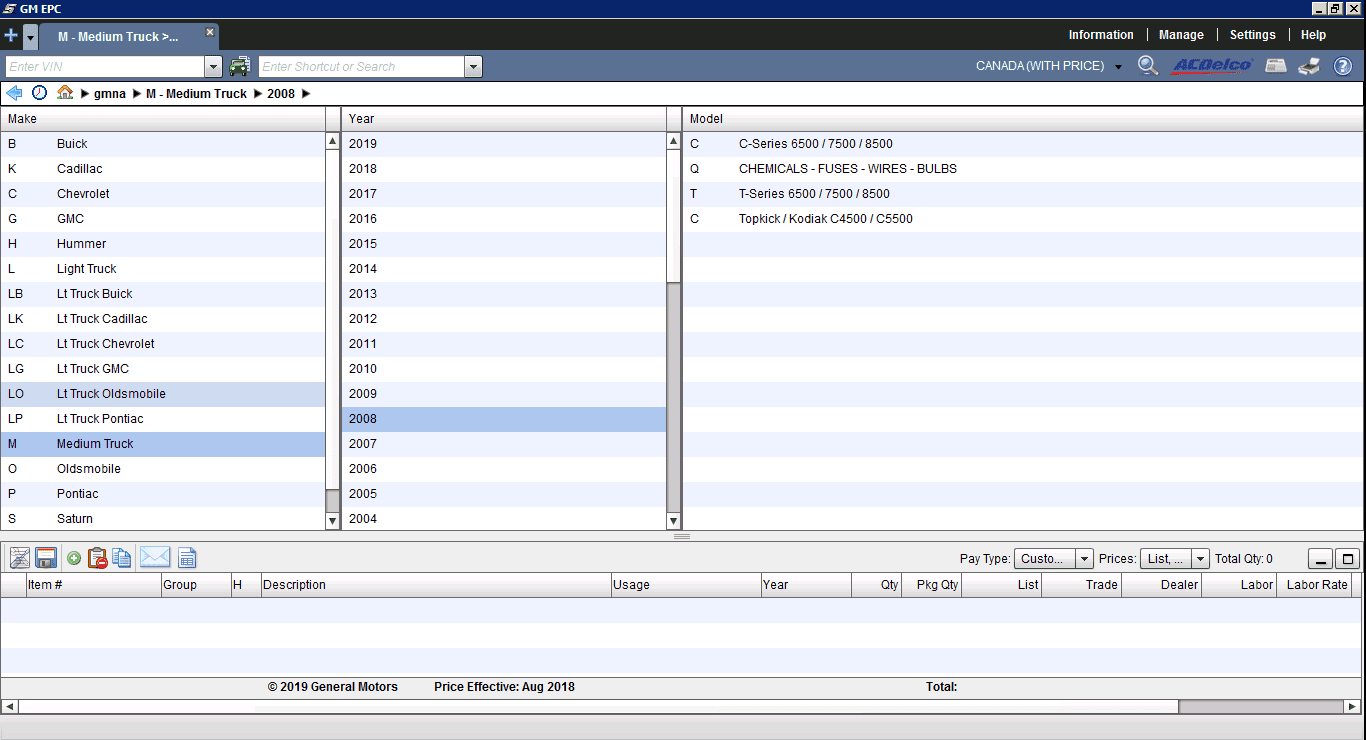Expand the arrow after 2008 in breadcrumb
Image resolution: width=1366 pixels, height=740 pixels.
(x=306, y=94)
